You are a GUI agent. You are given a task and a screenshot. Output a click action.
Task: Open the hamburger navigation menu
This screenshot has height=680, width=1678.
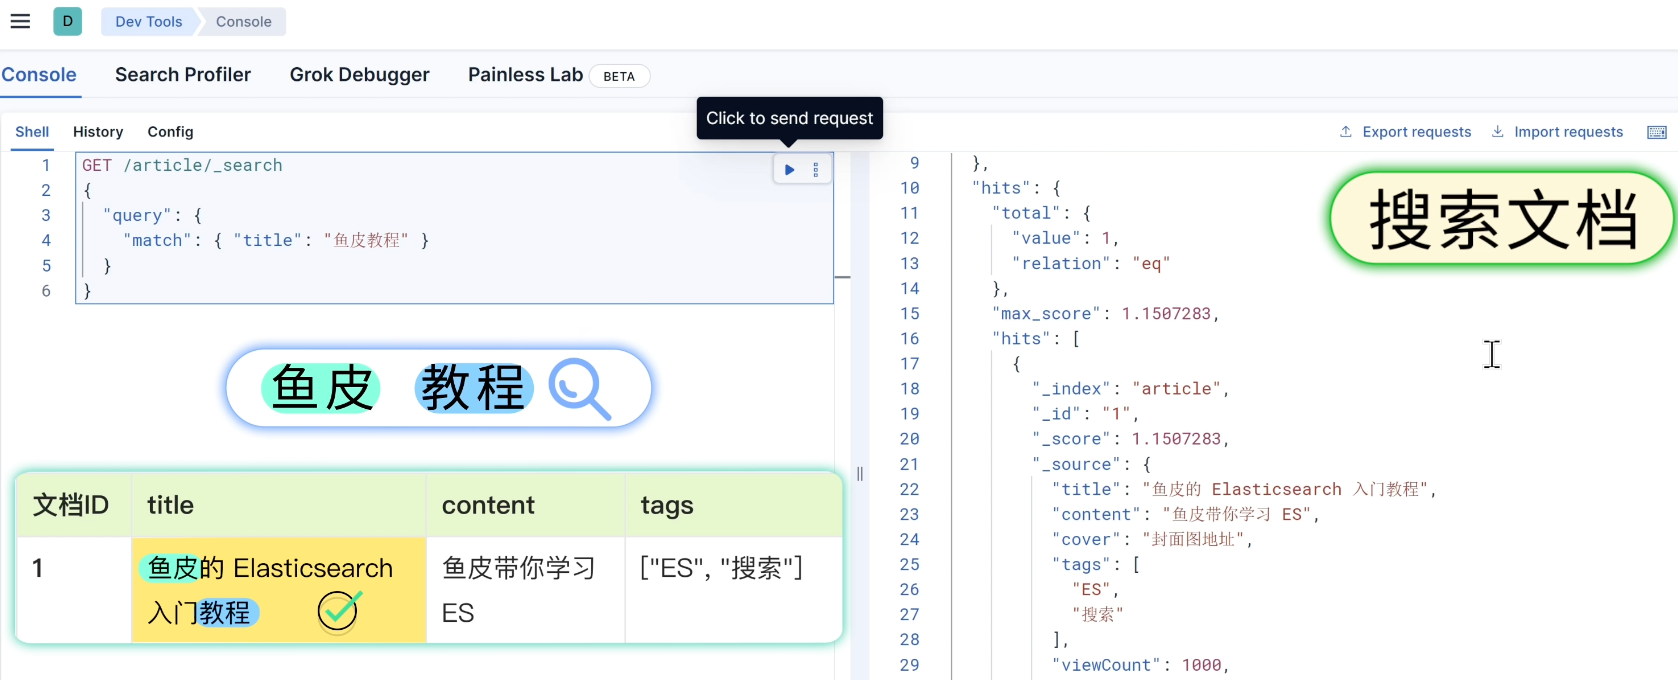[20, 21]
